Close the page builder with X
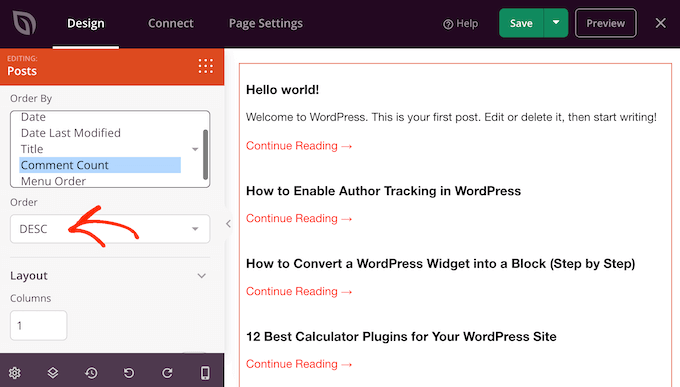This screenshot has height=387, width=680. (x=660, y=23)
